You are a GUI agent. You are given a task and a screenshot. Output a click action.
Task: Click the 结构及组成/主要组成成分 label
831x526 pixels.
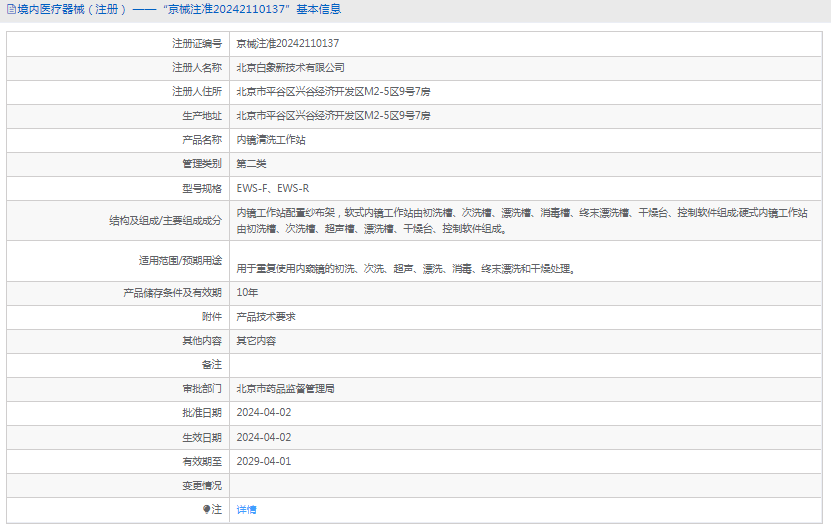(x=165, y=221)
